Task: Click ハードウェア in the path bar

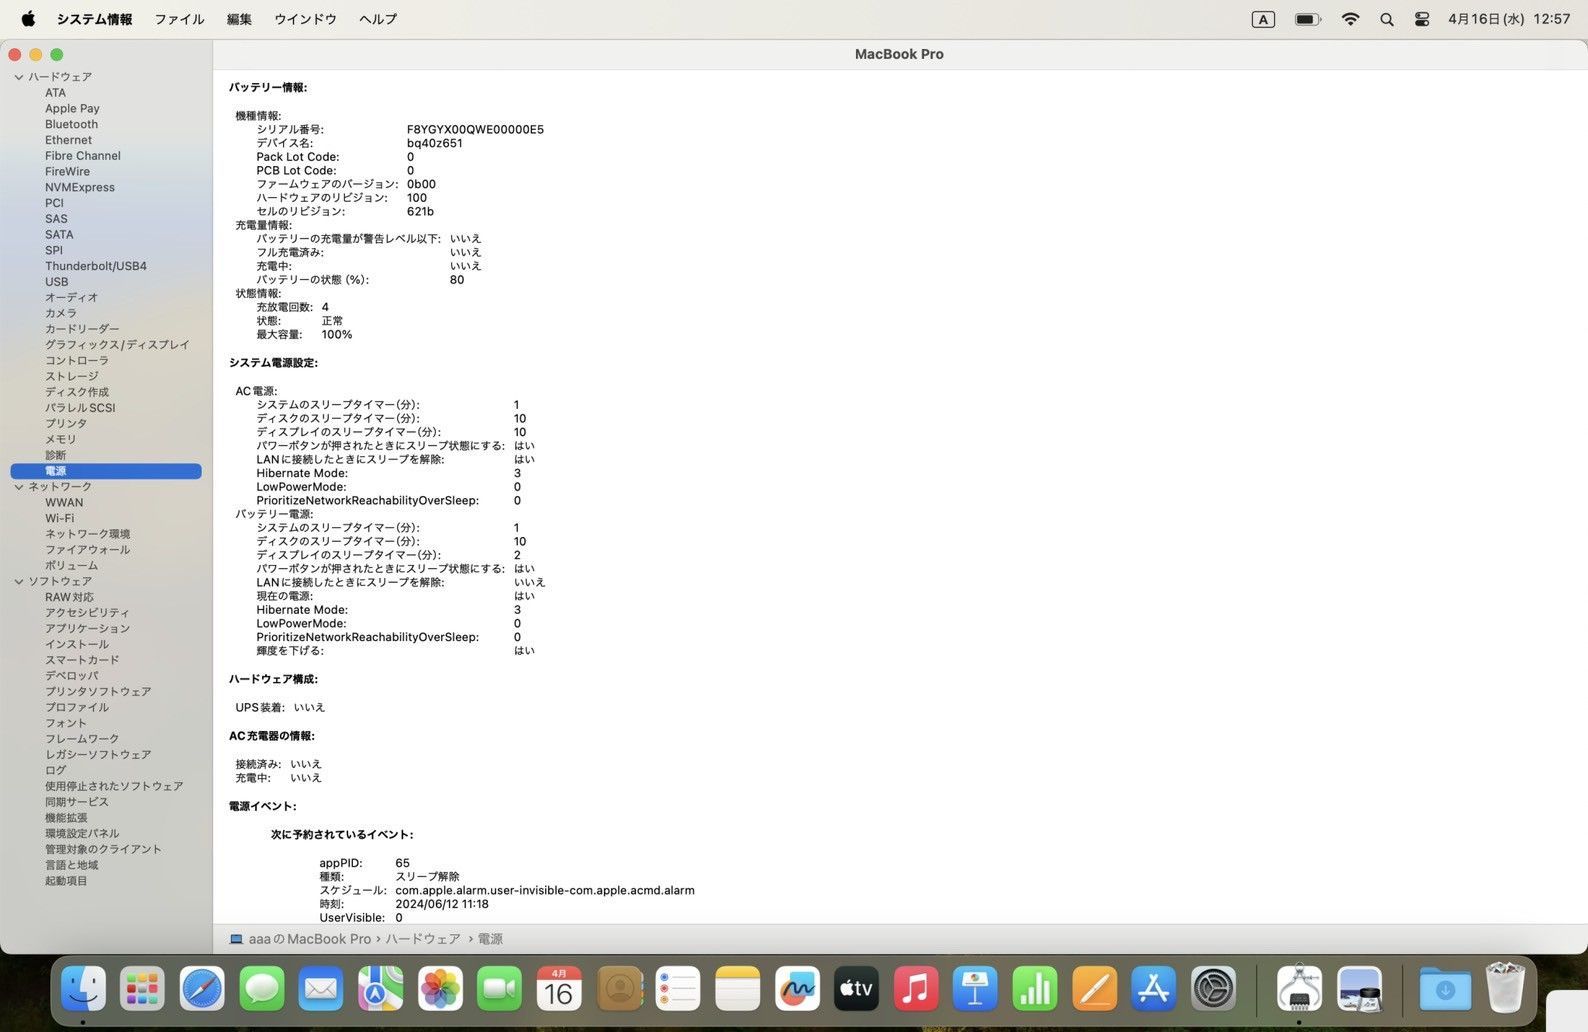Action: (x=423, y=939)
